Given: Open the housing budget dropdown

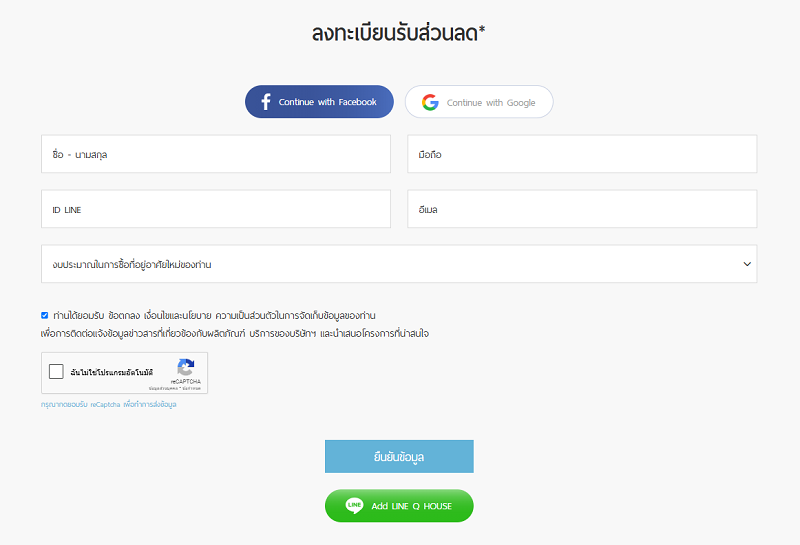Looking at the screenshot, I should [x=399, y=264].
